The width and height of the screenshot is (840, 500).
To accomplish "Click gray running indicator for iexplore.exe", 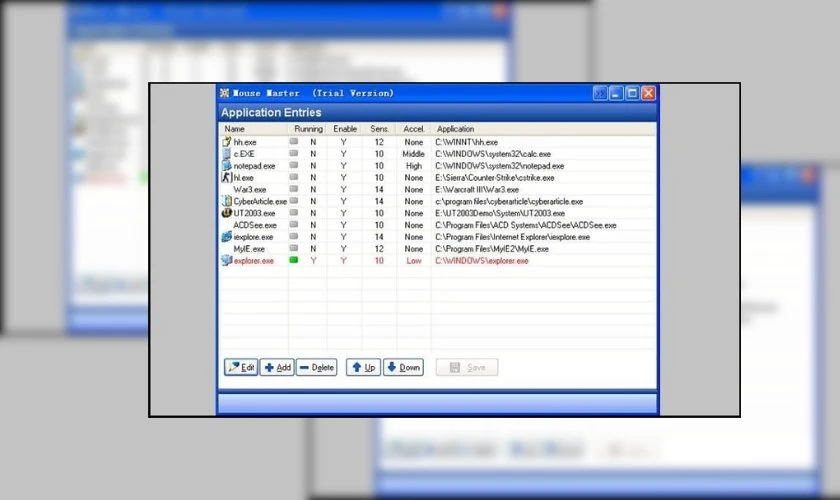I will (294, 236).
